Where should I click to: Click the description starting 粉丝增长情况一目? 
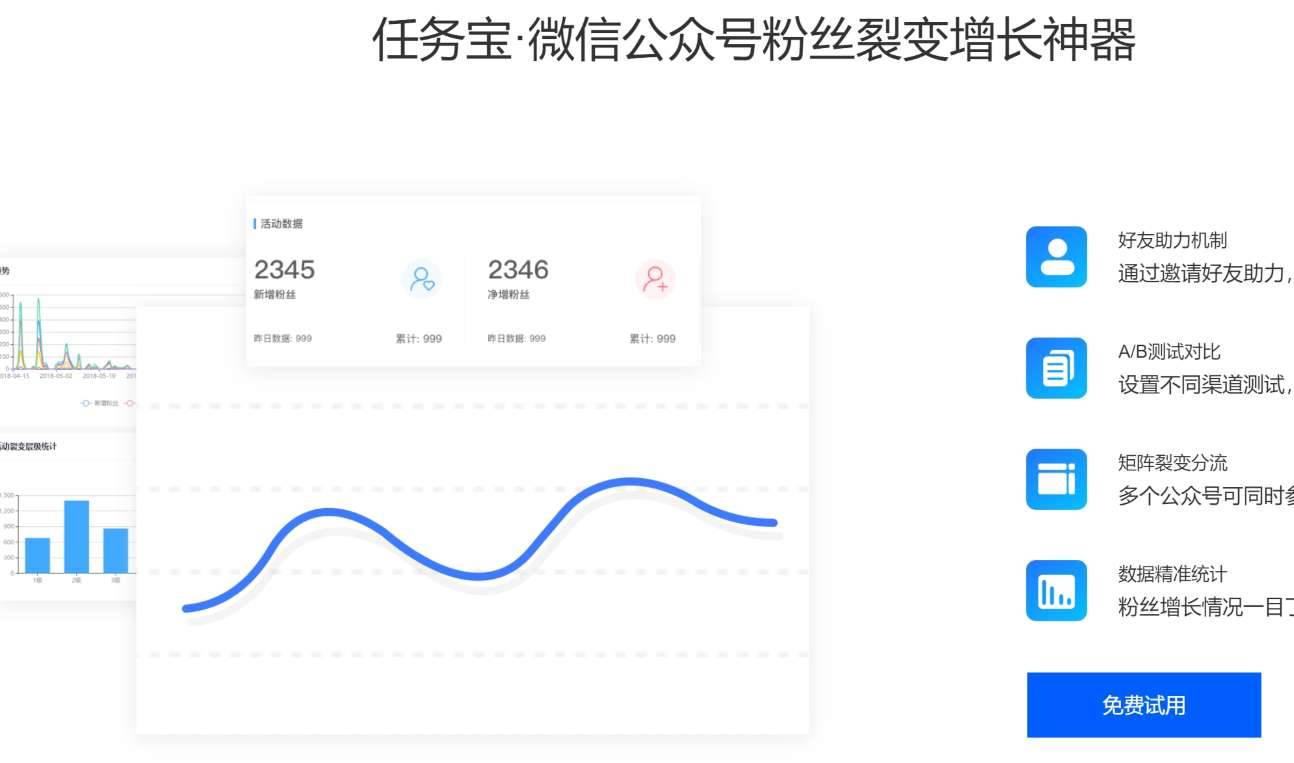tap(1206, 607)
